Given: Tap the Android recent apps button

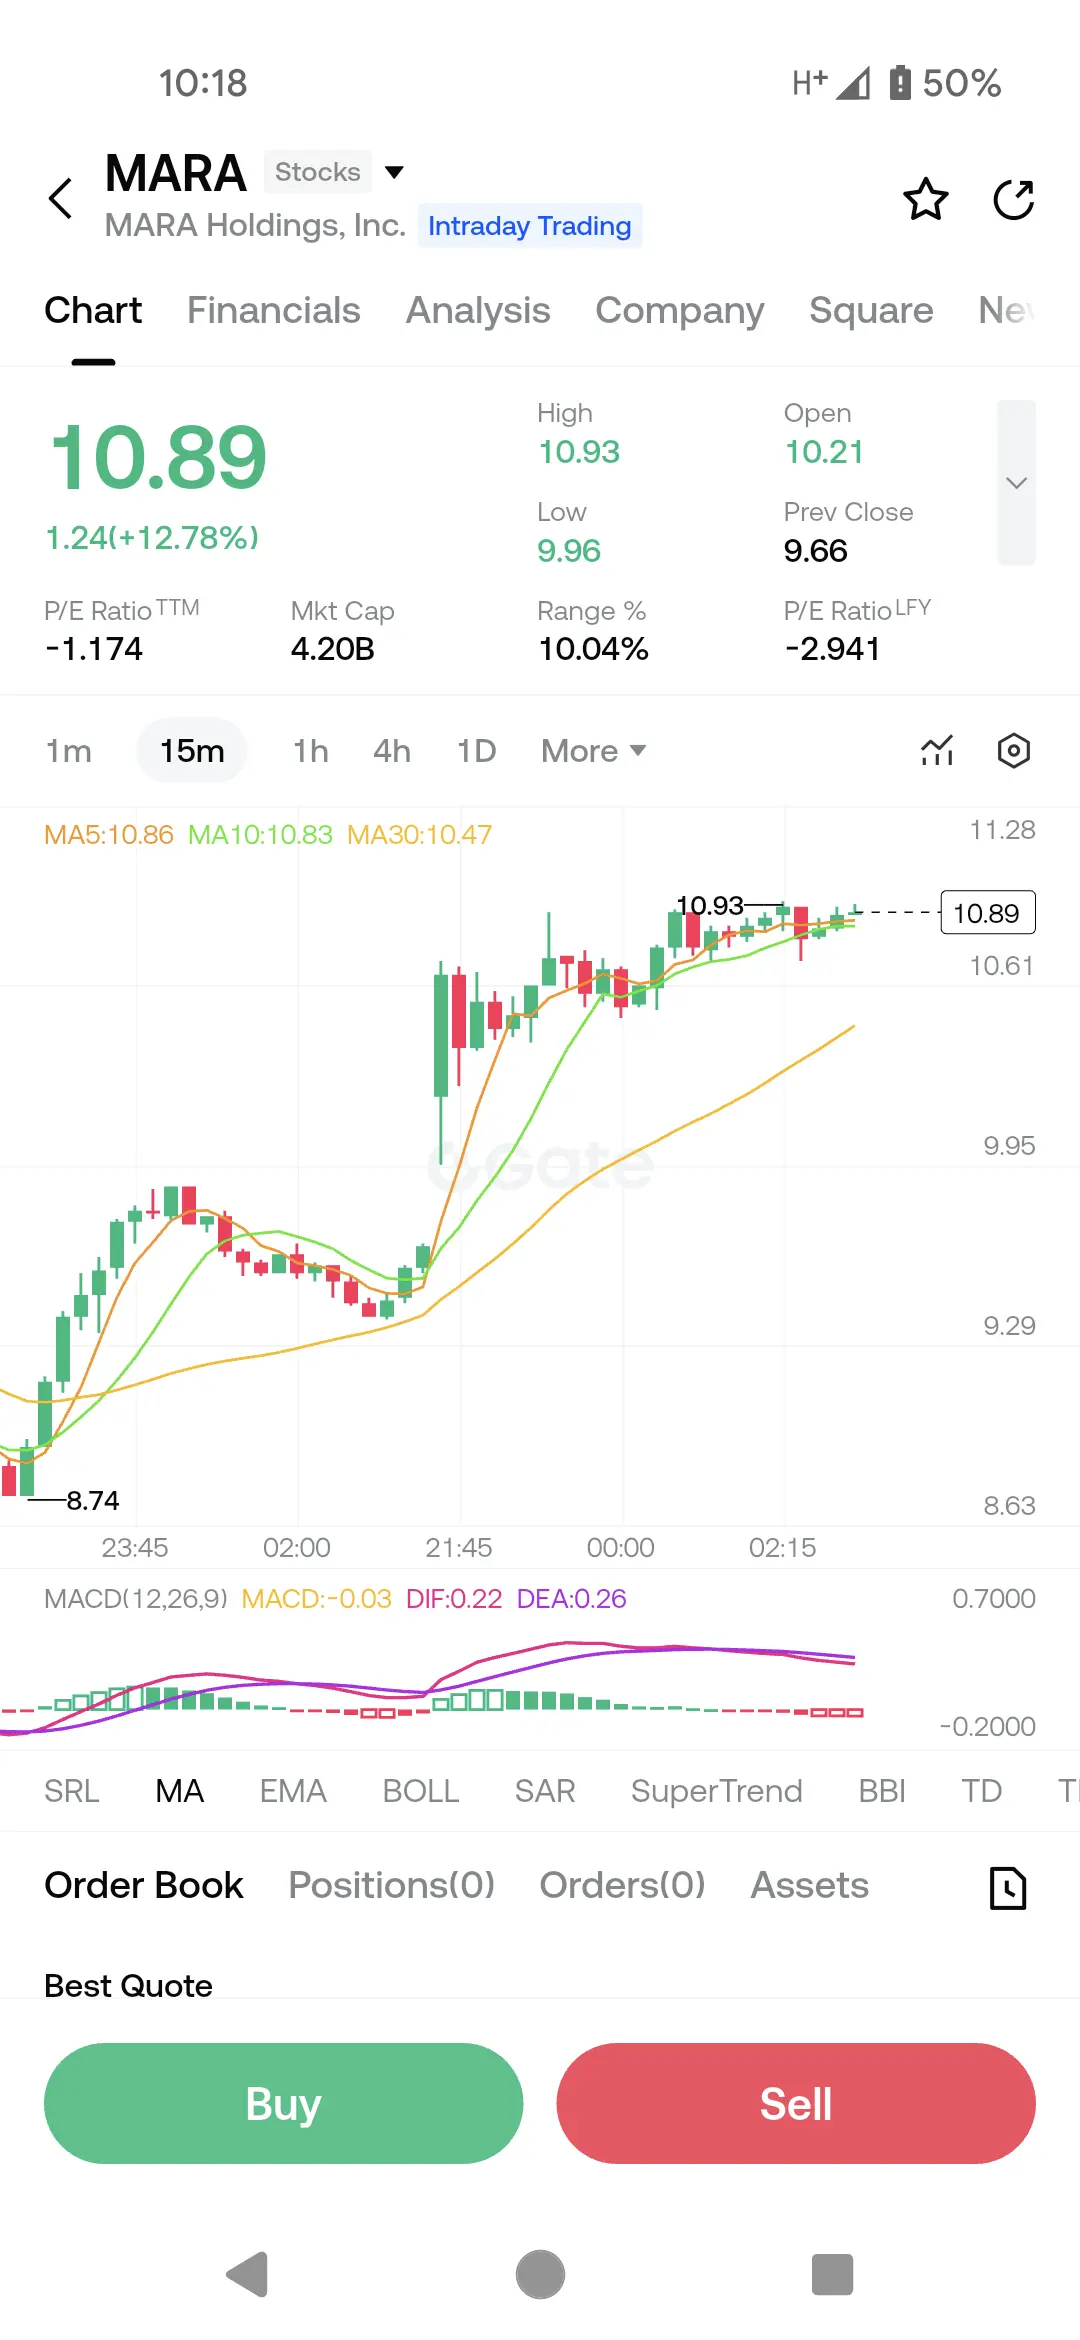Looking at the screenshot, I should pyautogui.click(x=832, y=2274).
